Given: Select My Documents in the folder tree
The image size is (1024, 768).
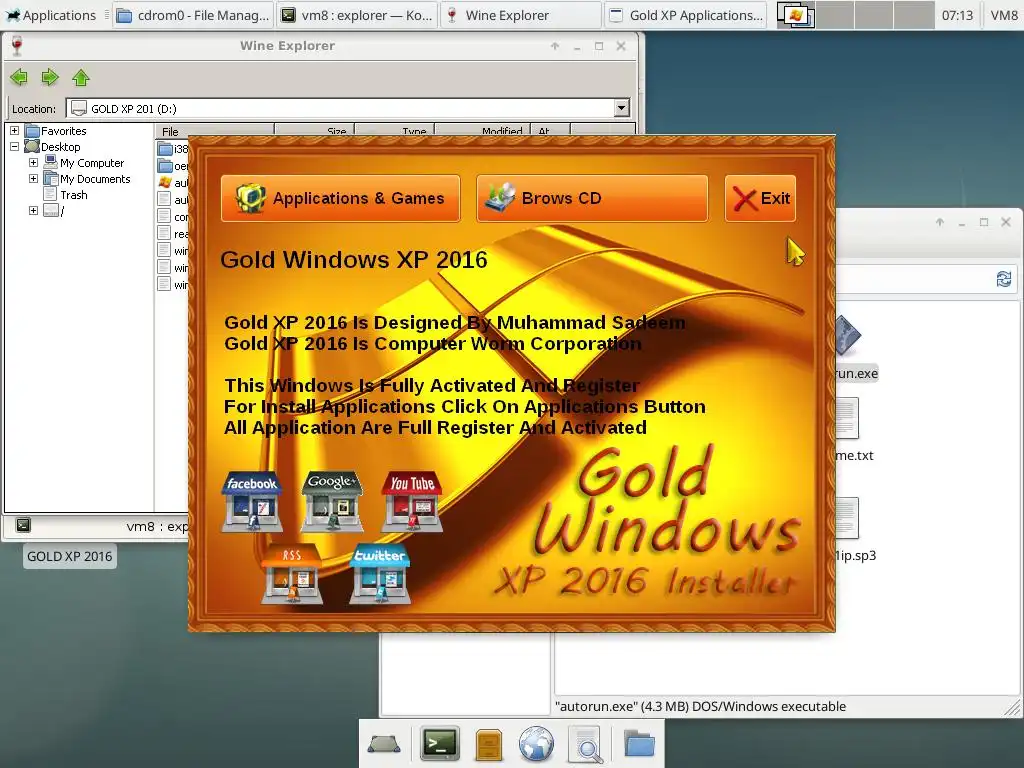Looking at the screenshot, I should pos(95,179).
